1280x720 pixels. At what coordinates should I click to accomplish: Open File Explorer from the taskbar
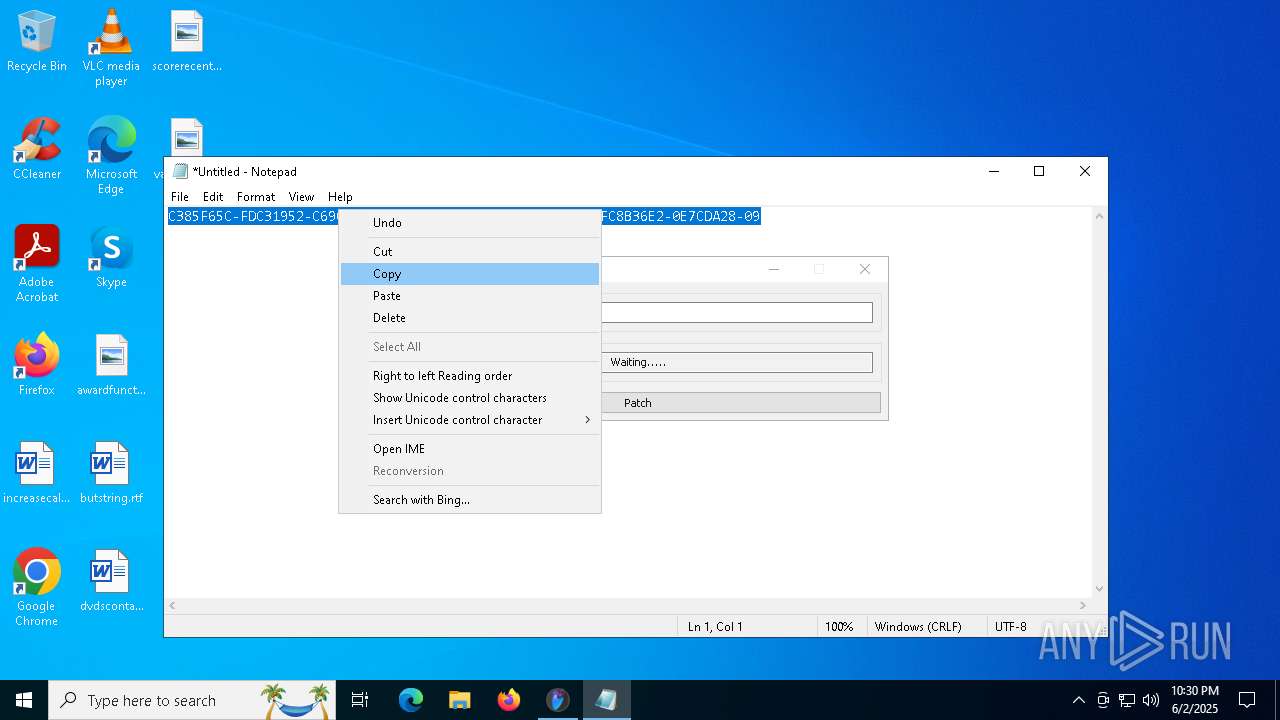[x=459, y=700]
